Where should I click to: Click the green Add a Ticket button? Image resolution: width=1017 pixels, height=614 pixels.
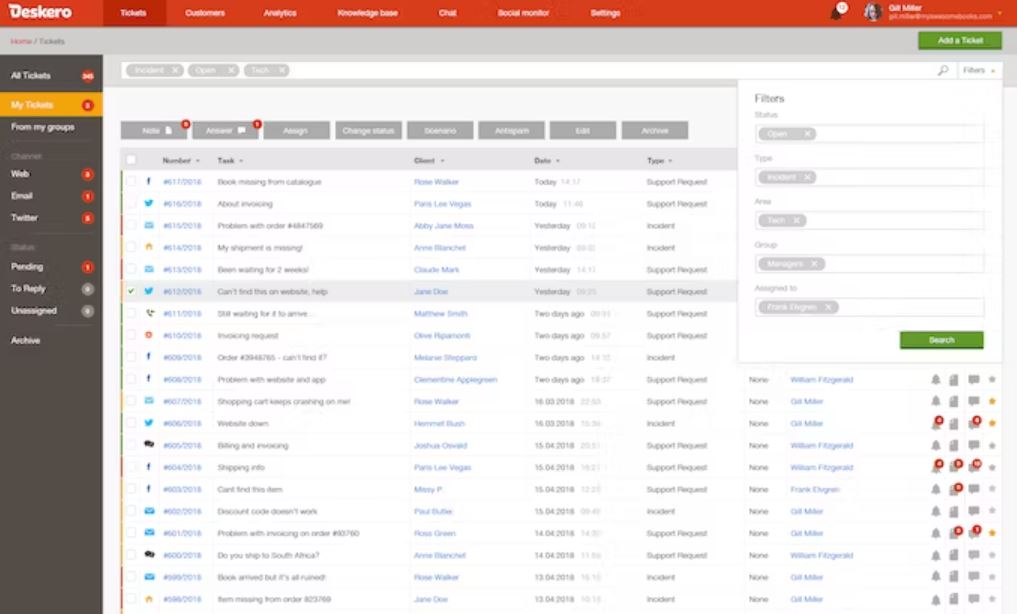point(960,40)
